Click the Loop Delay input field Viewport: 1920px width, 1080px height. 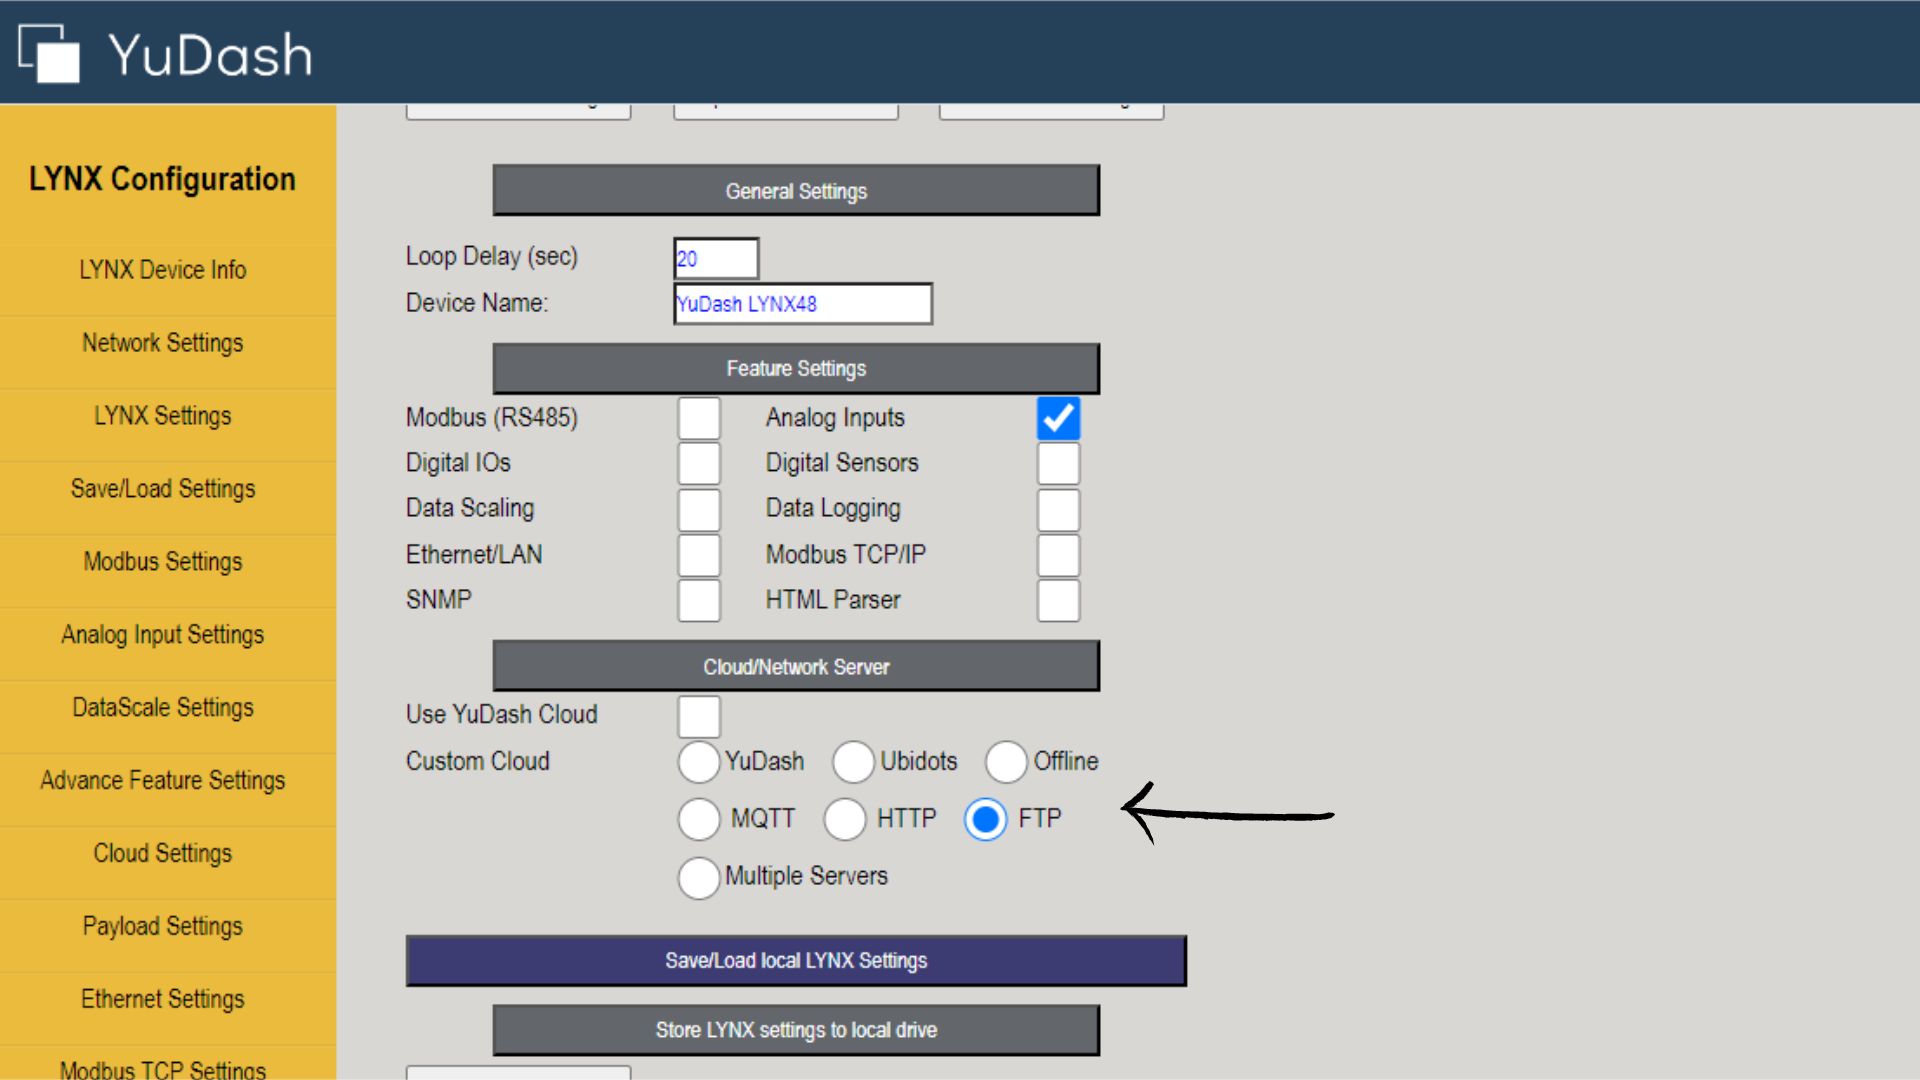pyautogui.click(x=716, y=259)
